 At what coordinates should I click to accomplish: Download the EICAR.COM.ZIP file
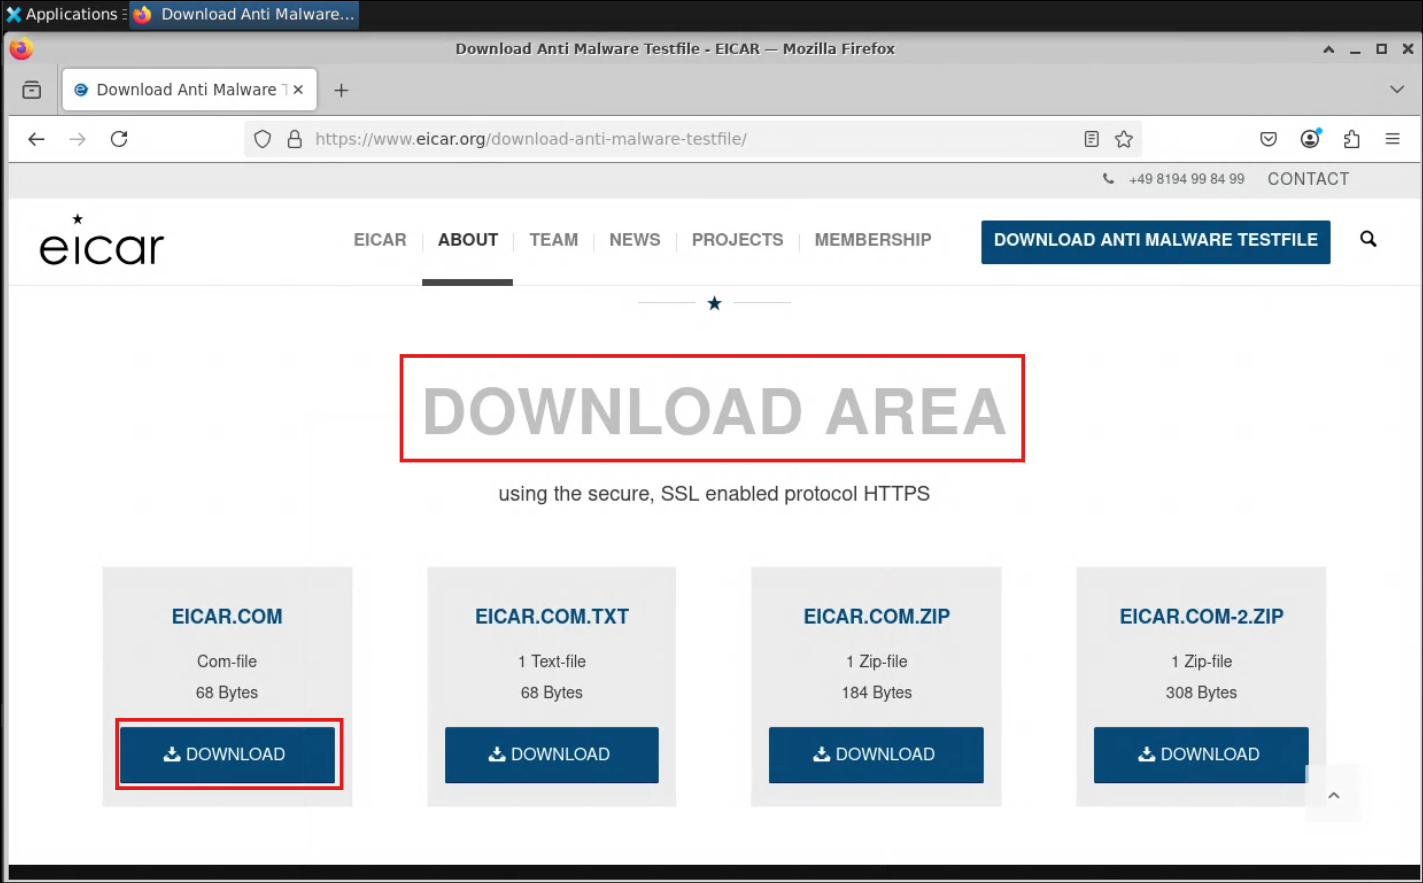point(876,755)
